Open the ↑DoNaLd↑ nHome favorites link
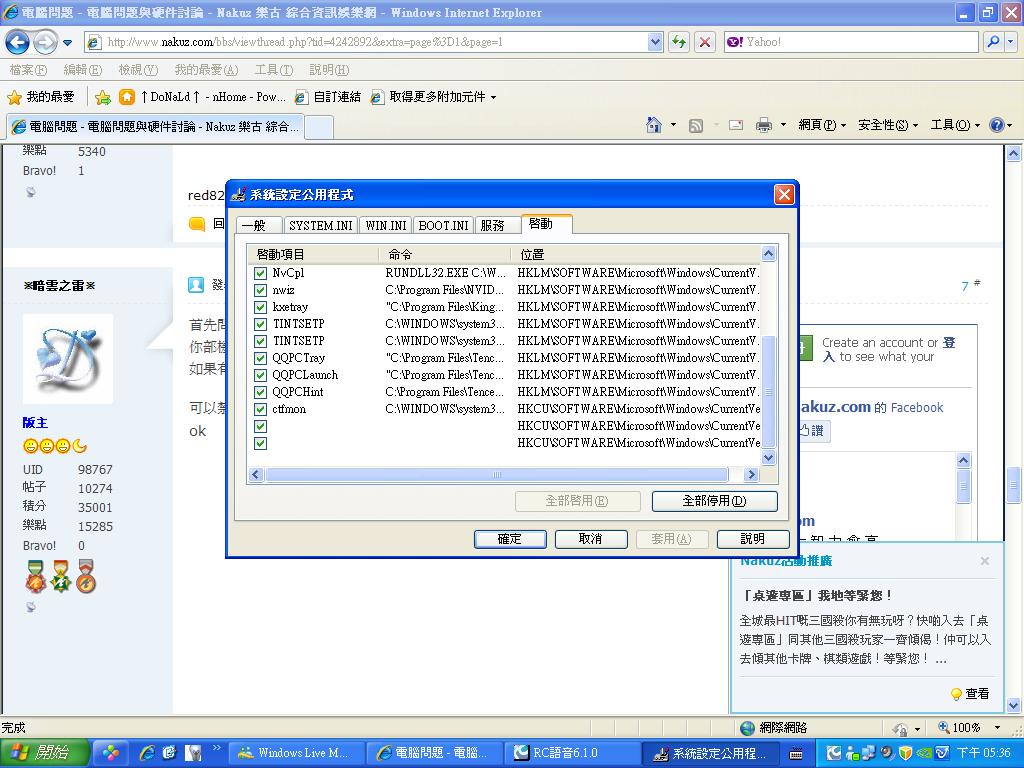Screen dimensions: 1024x768 (203, 97)
